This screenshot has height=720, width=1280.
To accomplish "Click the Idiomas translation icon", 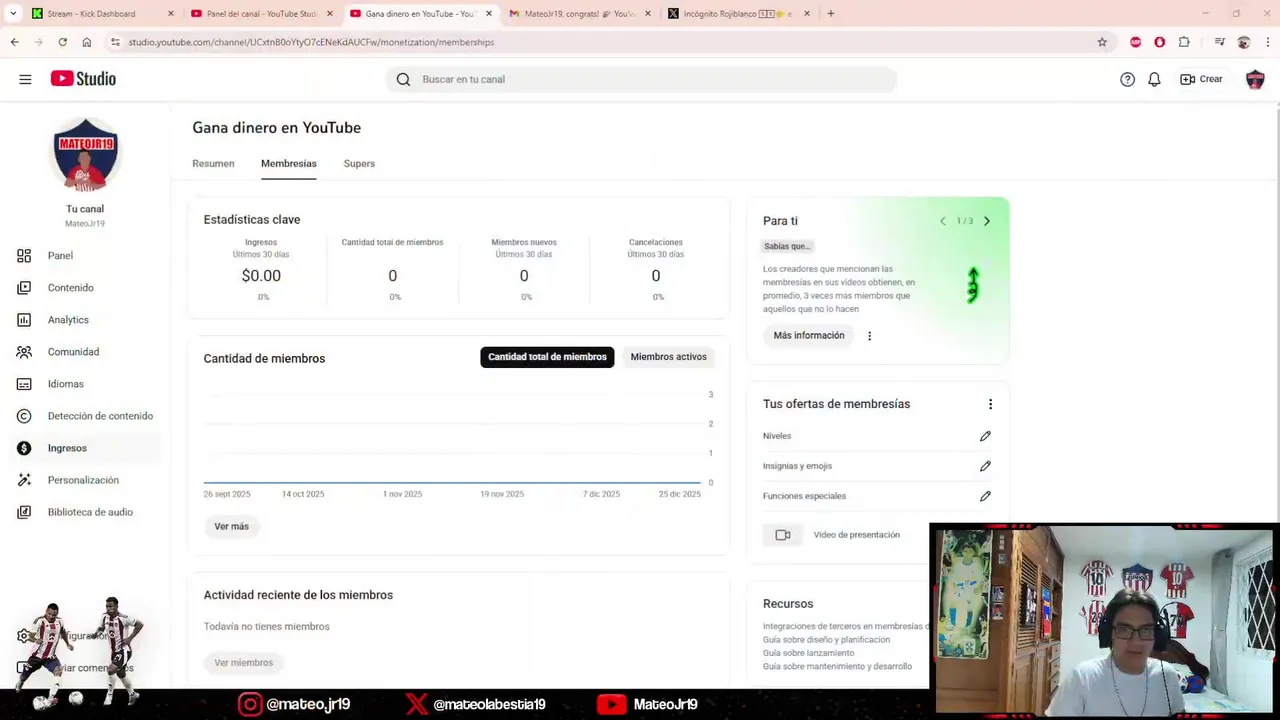I will point(24,384).
